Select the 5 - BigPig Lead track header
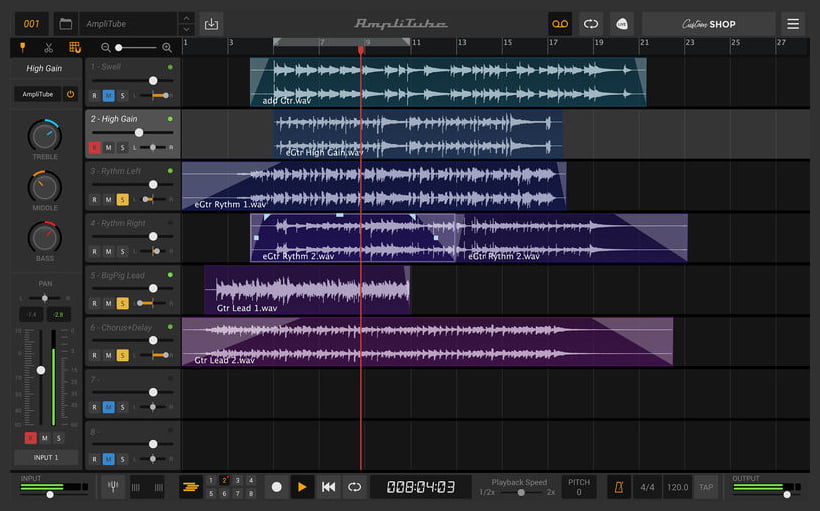This screenshot has height=511, width=820. (132, 290)
